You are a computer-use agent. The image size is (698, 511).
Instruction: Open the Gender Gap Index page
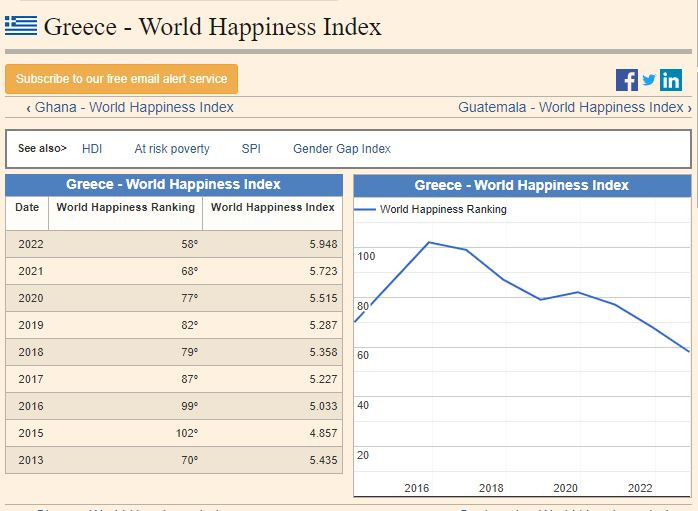pyautogui.click(x=342, y=149)
